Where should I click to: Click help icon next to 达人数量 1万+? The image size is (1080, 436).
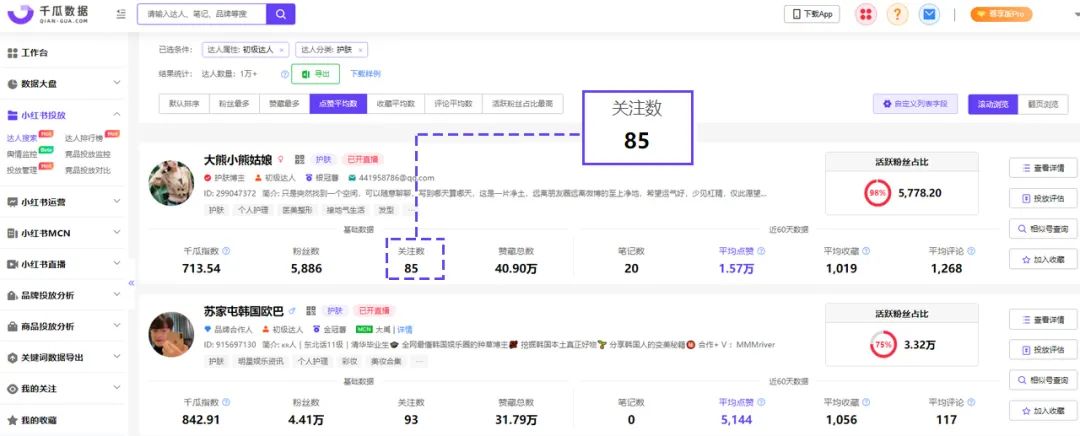pos(284,74)
